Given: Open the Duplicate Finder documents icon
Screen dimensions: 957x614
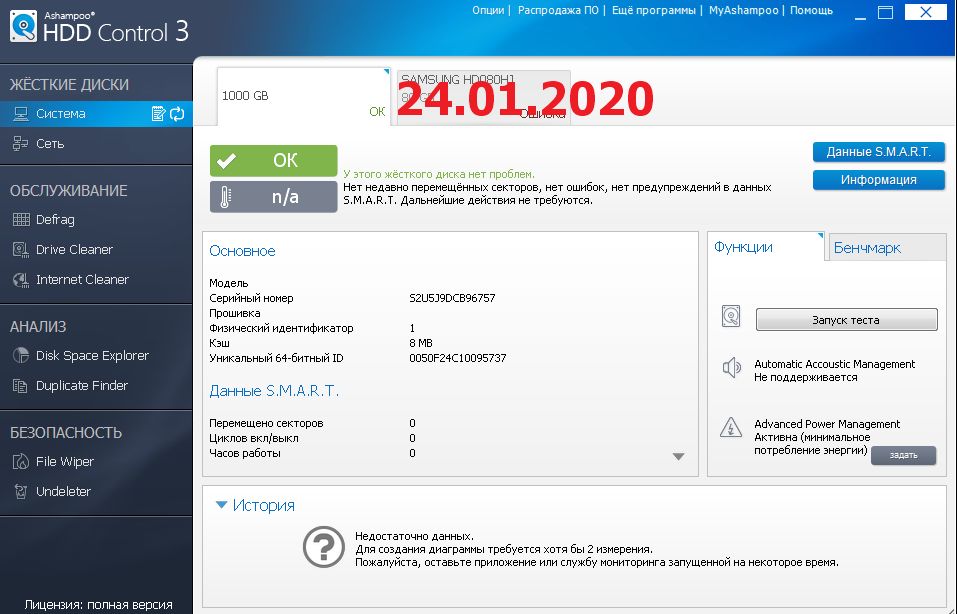Looking at the screenshot, I should 21,386.
